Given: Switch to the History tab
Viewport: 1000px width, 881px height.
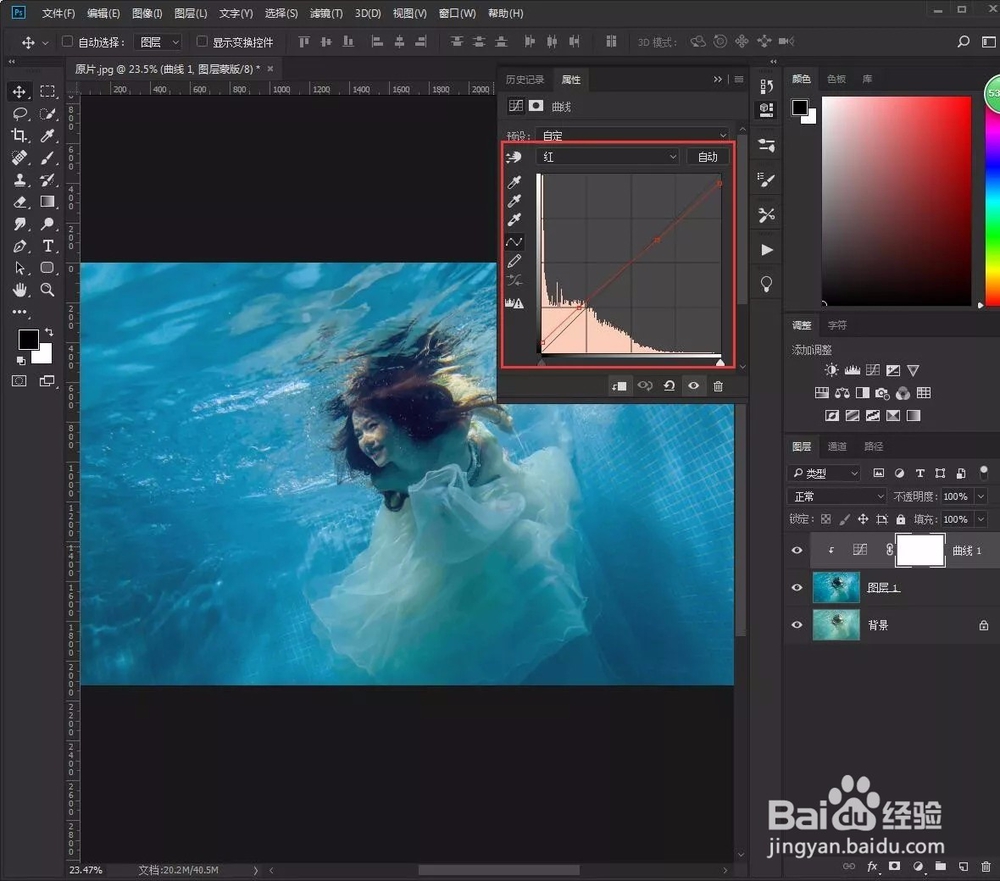Looking at the screenshot, I should (x=525, y=80).
